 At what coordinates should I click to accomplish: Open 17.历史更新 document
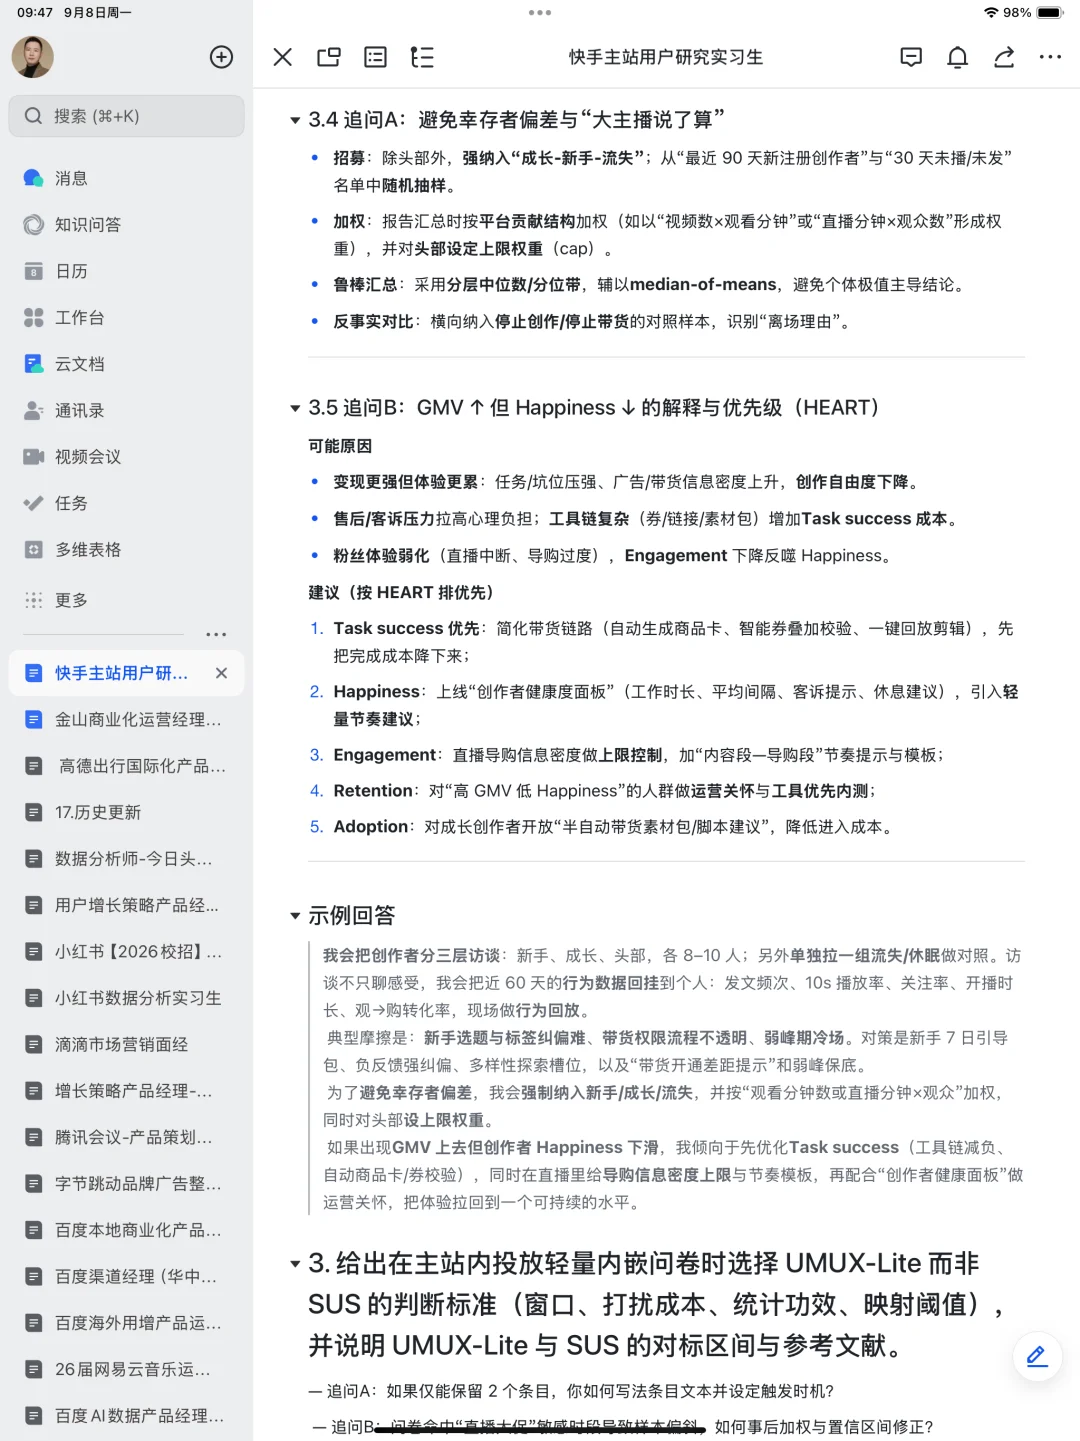click(x=126, y=812)
